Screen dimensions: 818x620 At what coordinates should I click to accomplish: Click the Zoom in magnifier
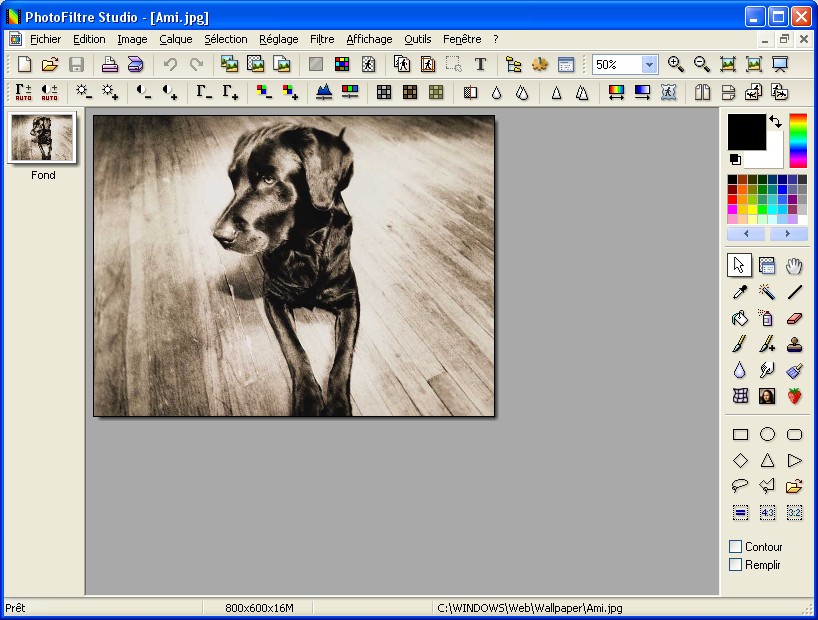676,64
